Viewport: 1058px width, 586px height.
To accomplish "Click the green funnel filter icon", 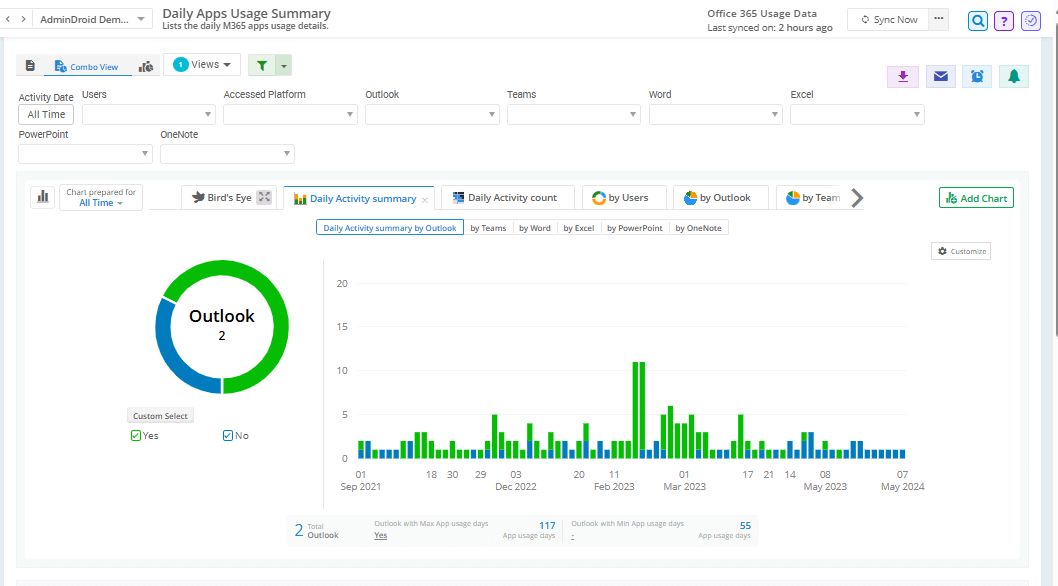I will (x=261, y=65).
